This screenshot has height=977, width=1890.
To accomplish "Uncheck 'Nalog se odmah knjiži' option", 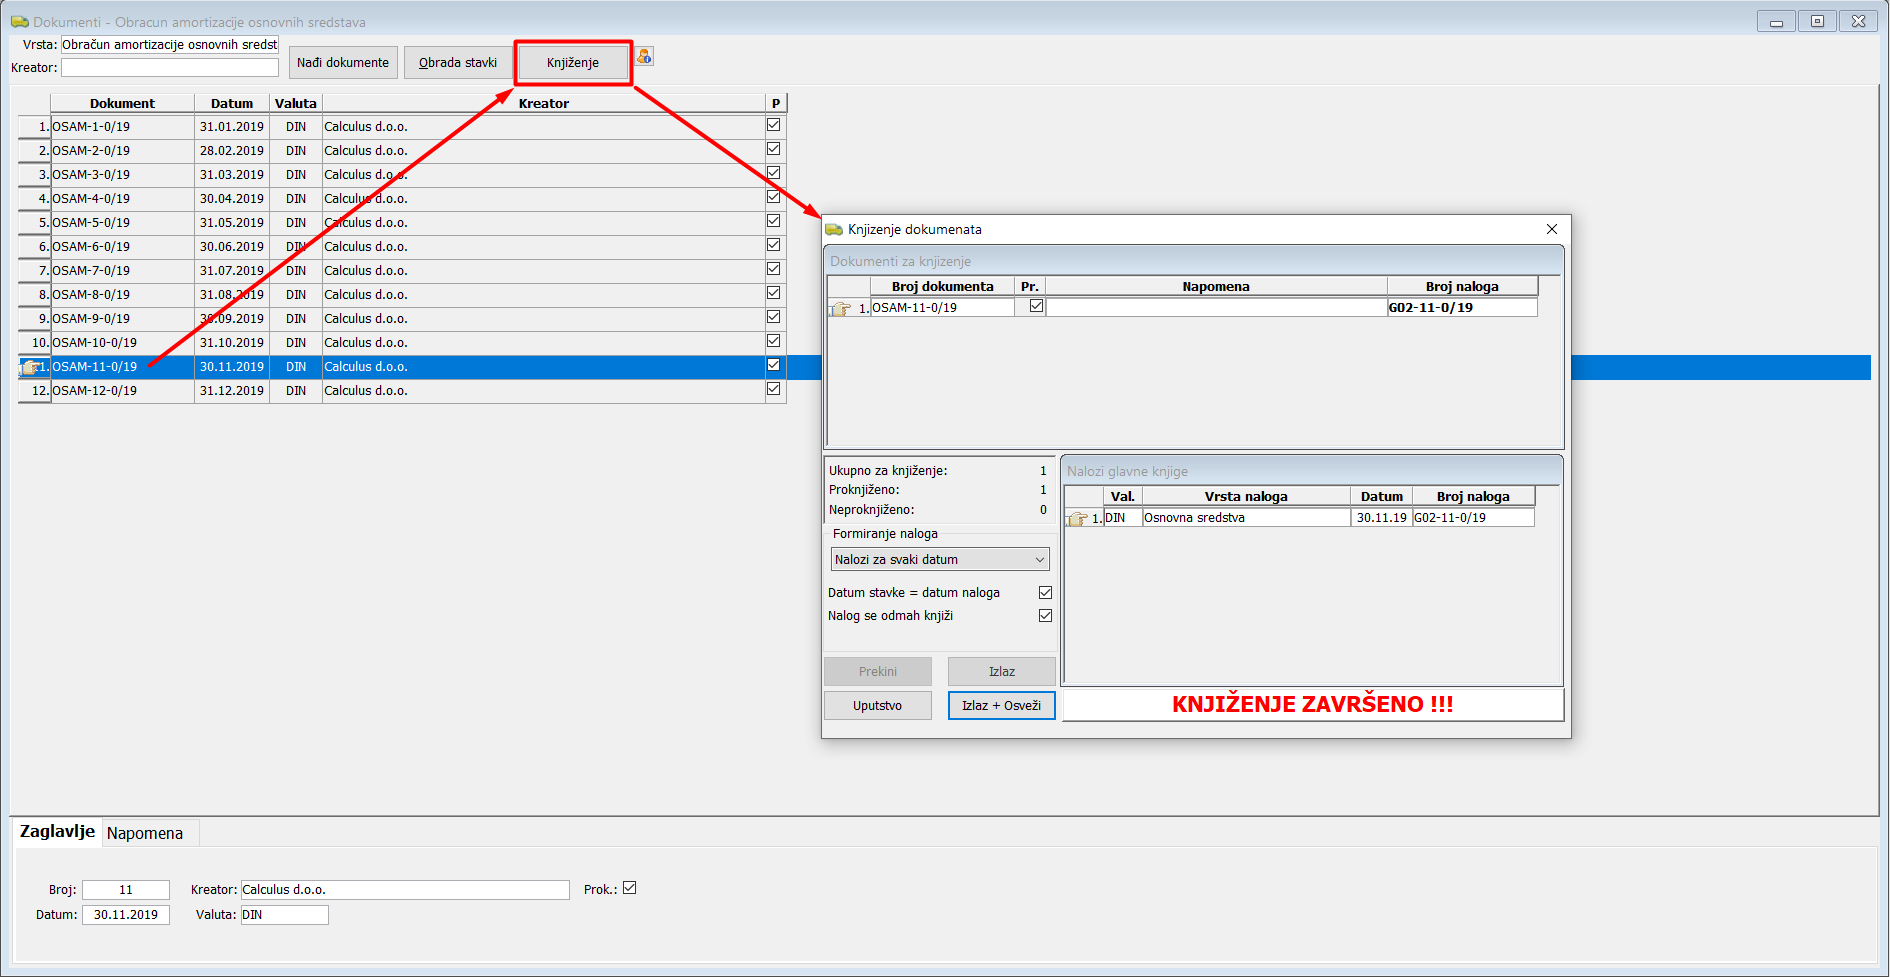I will click(x=1045, y=616).
